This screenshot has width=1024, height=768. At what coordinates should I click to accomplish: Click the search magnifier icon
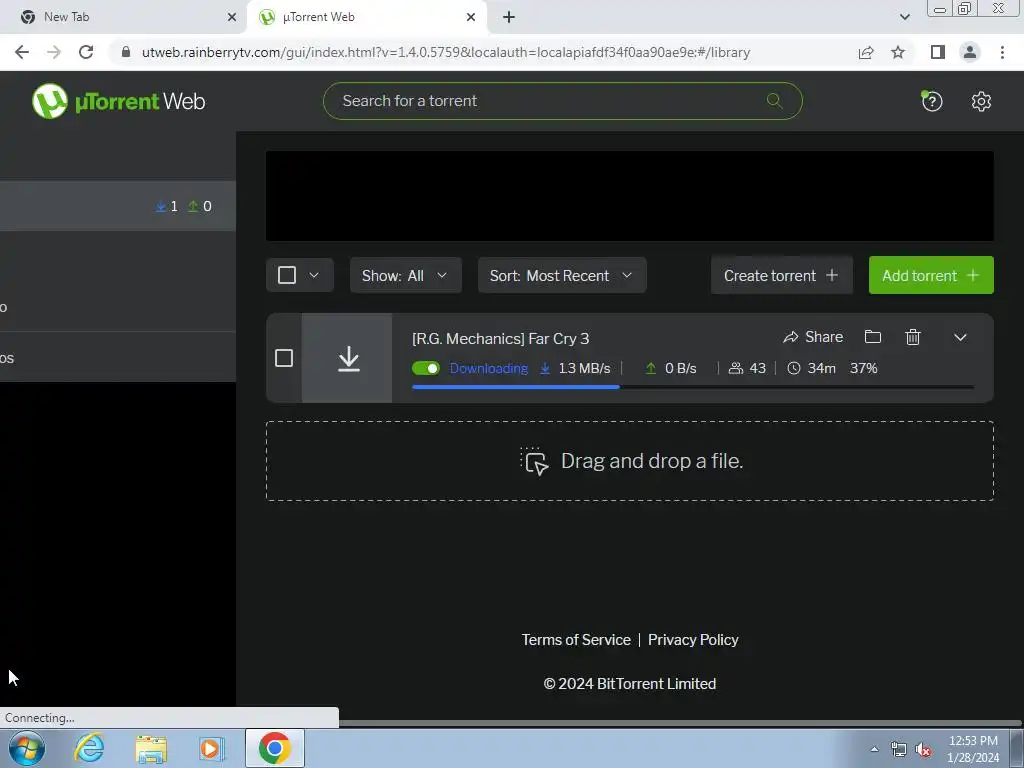click(775, 101)
